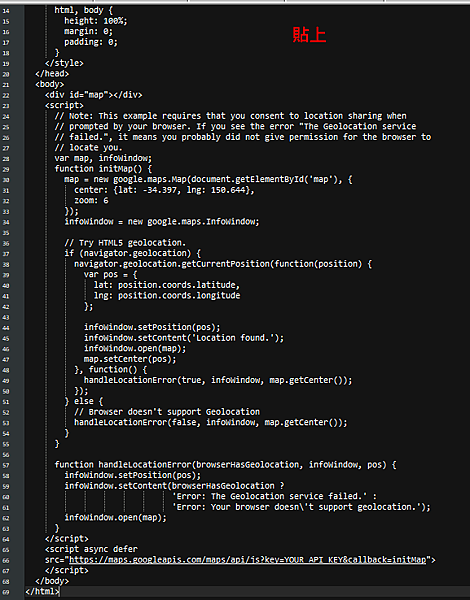Click the 'Location found.' setContent line
Viewport: 470px width, 600px height.
(184, 338)
